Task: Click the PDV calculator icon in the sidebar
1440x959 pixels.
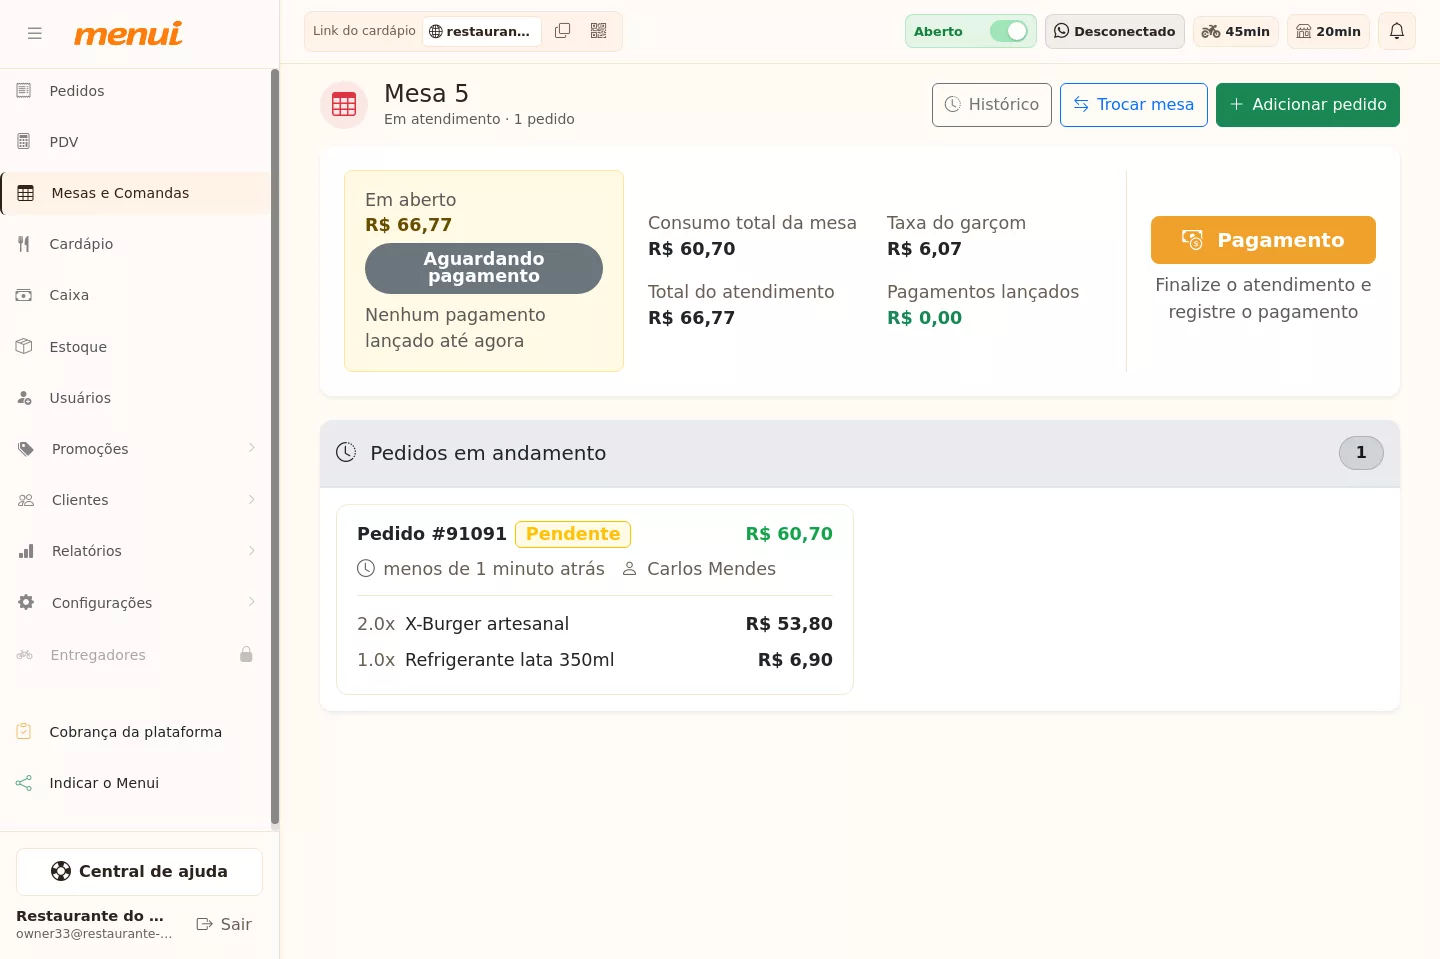Action: (x=24, y=142)
